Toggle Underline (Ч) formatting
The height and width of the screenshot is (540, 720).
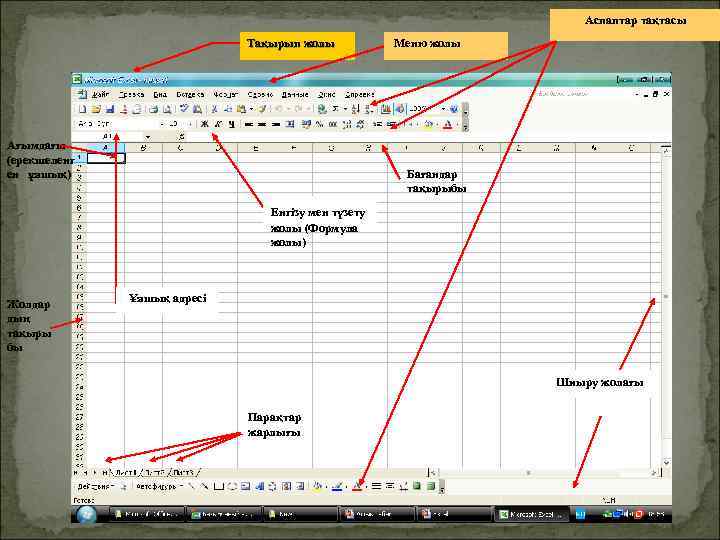(x=231, y=124)
